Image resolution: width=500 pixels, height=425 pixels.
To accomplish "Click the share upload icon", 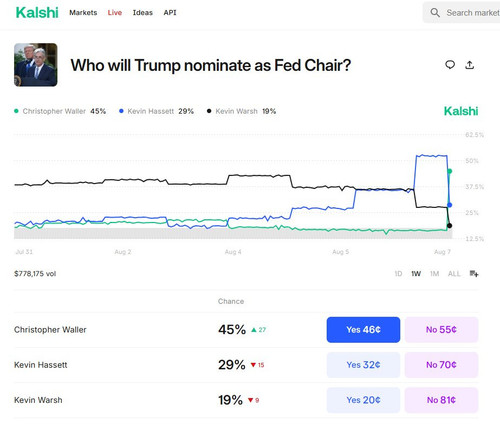I will point(470,65).
